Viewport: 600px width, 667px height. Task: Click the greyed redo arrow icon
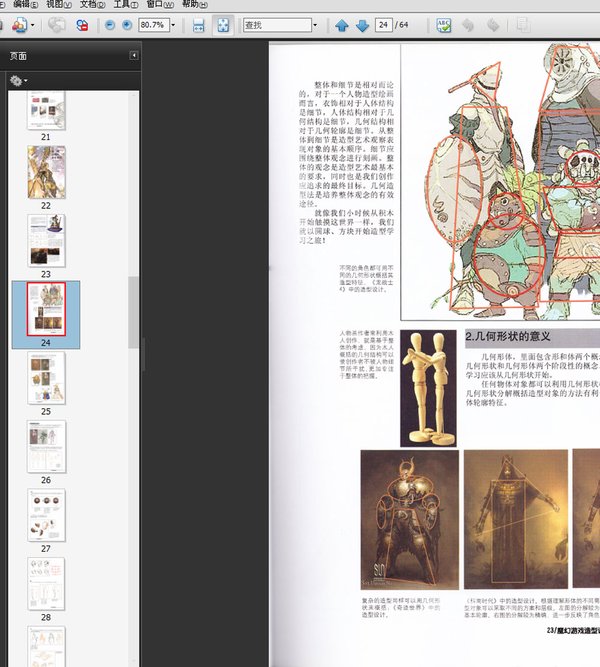[493, 25]
